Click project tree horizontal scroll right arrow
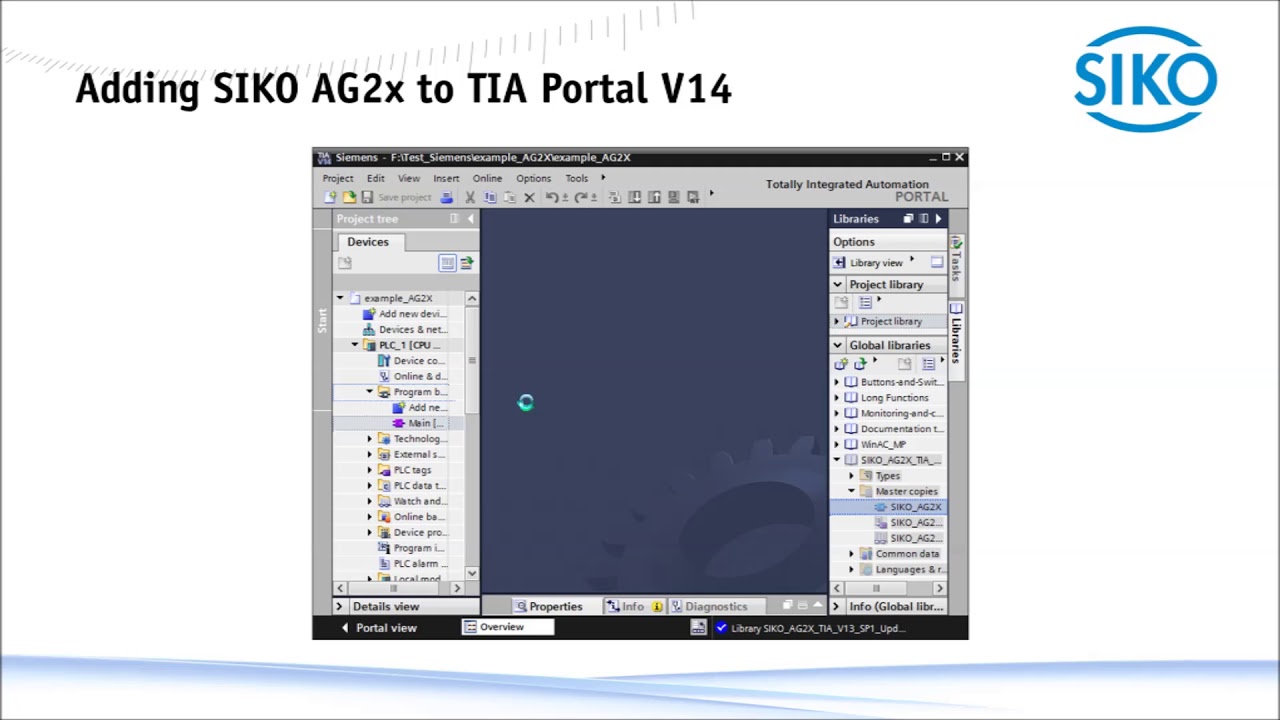The height and width of the screenshot is (720, 1280). pos(457,588)
